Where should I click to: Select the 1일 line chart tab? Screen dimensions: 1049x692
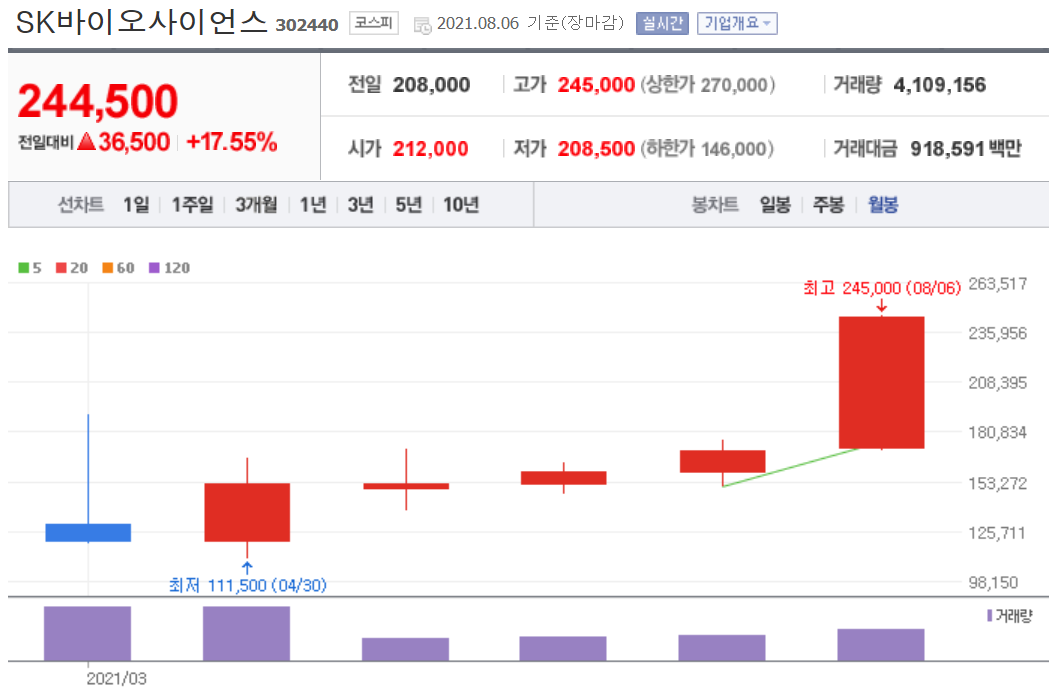[136, 204]
